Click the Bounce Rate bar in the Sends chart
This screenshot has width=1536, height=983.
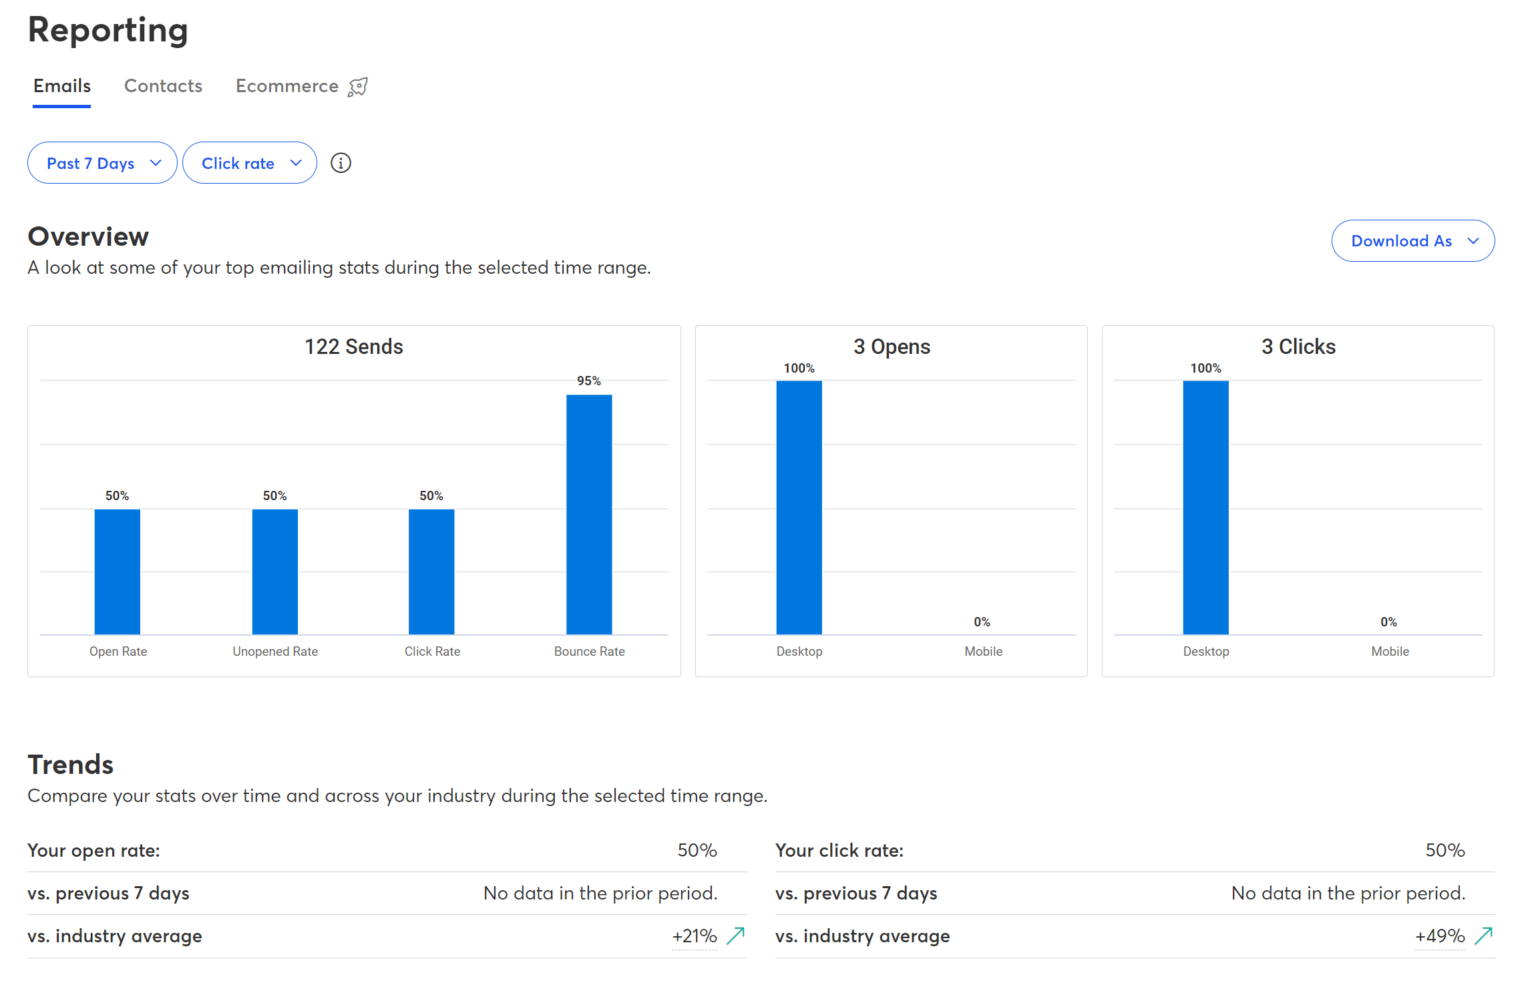click(588, 512)
